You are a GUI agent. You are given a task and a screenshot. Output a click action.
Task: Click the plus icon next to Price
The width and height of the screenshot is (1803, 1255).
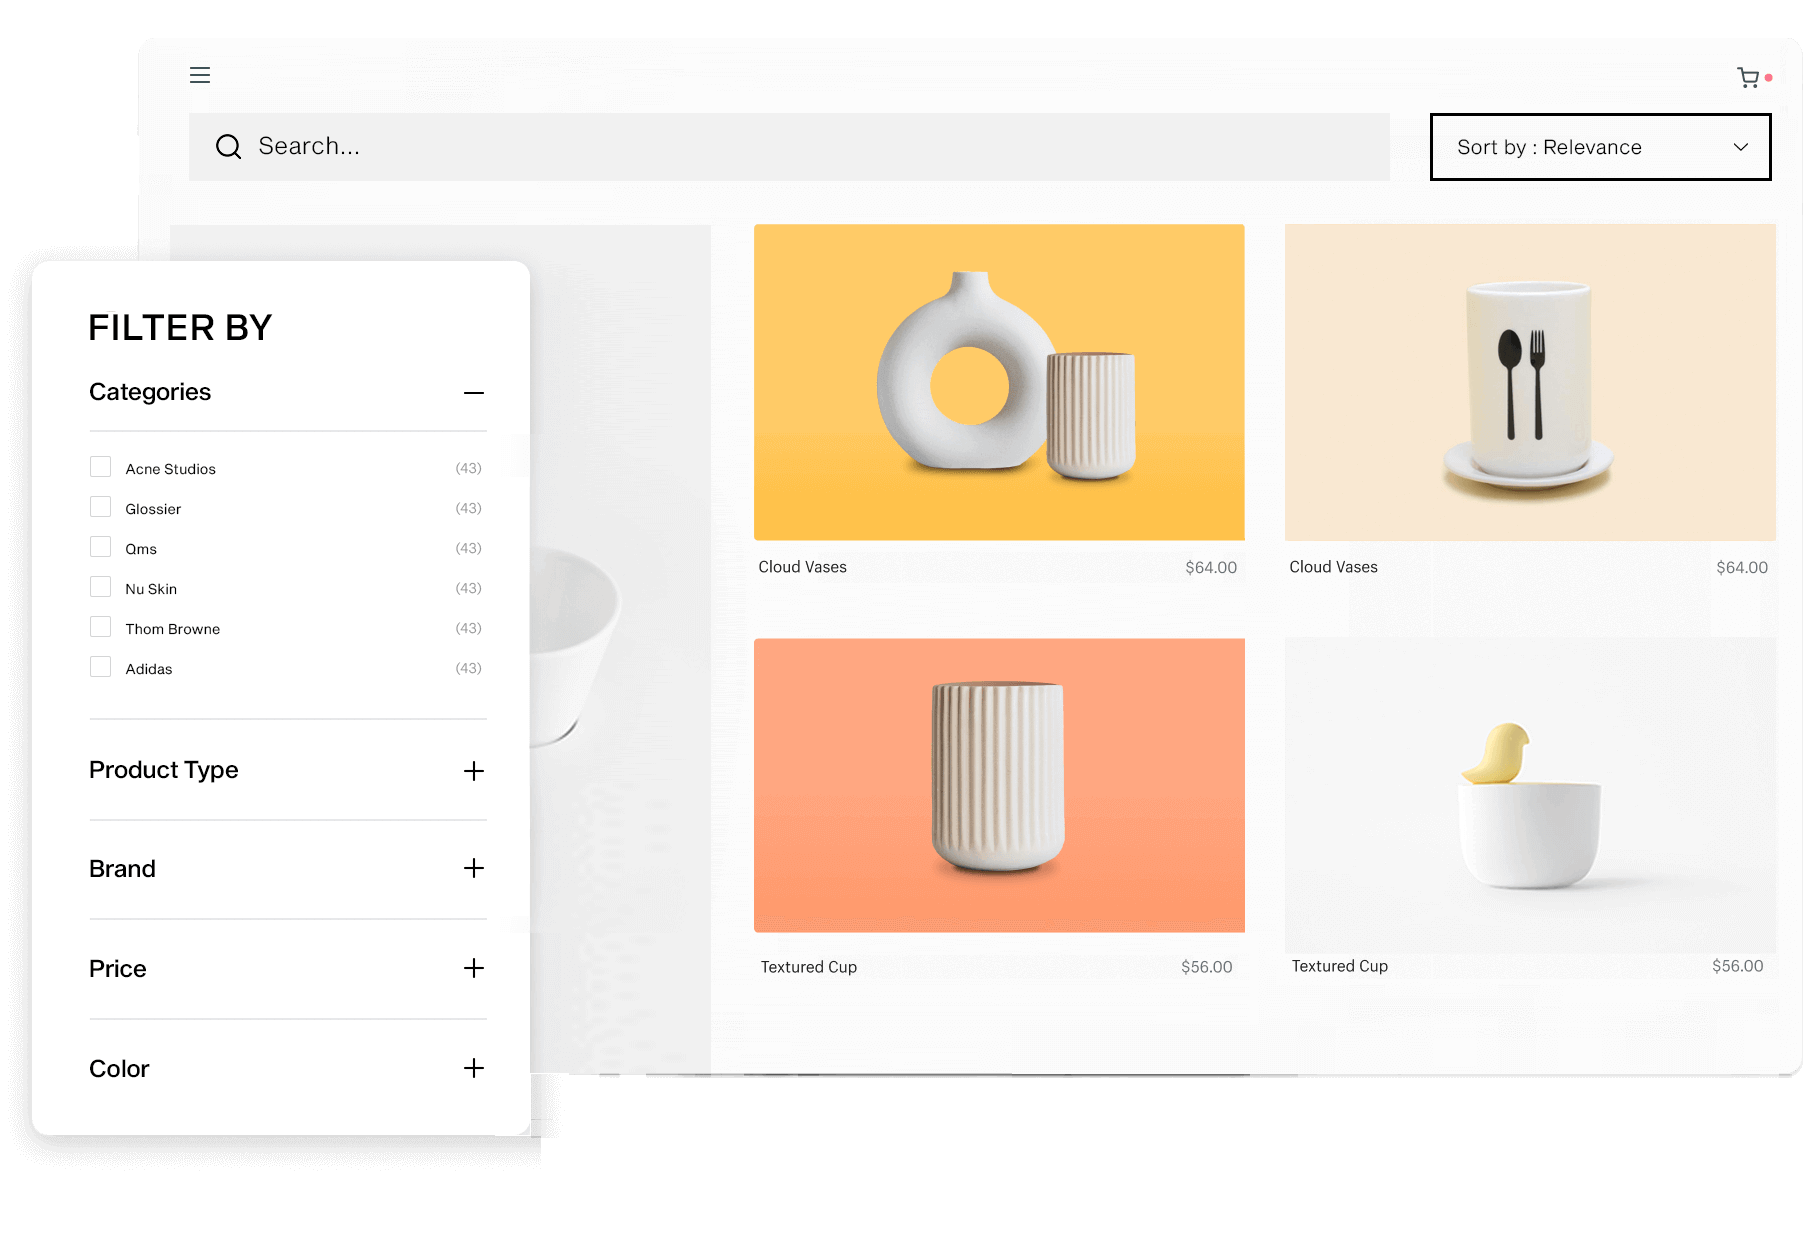tap(473, 968)
